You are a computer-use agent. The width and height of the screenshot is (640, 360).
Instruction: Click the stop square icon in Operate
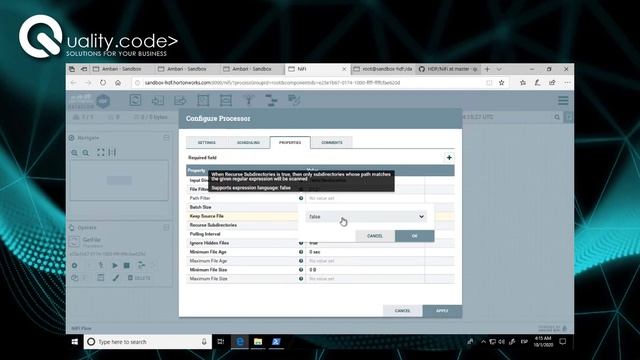127,265
